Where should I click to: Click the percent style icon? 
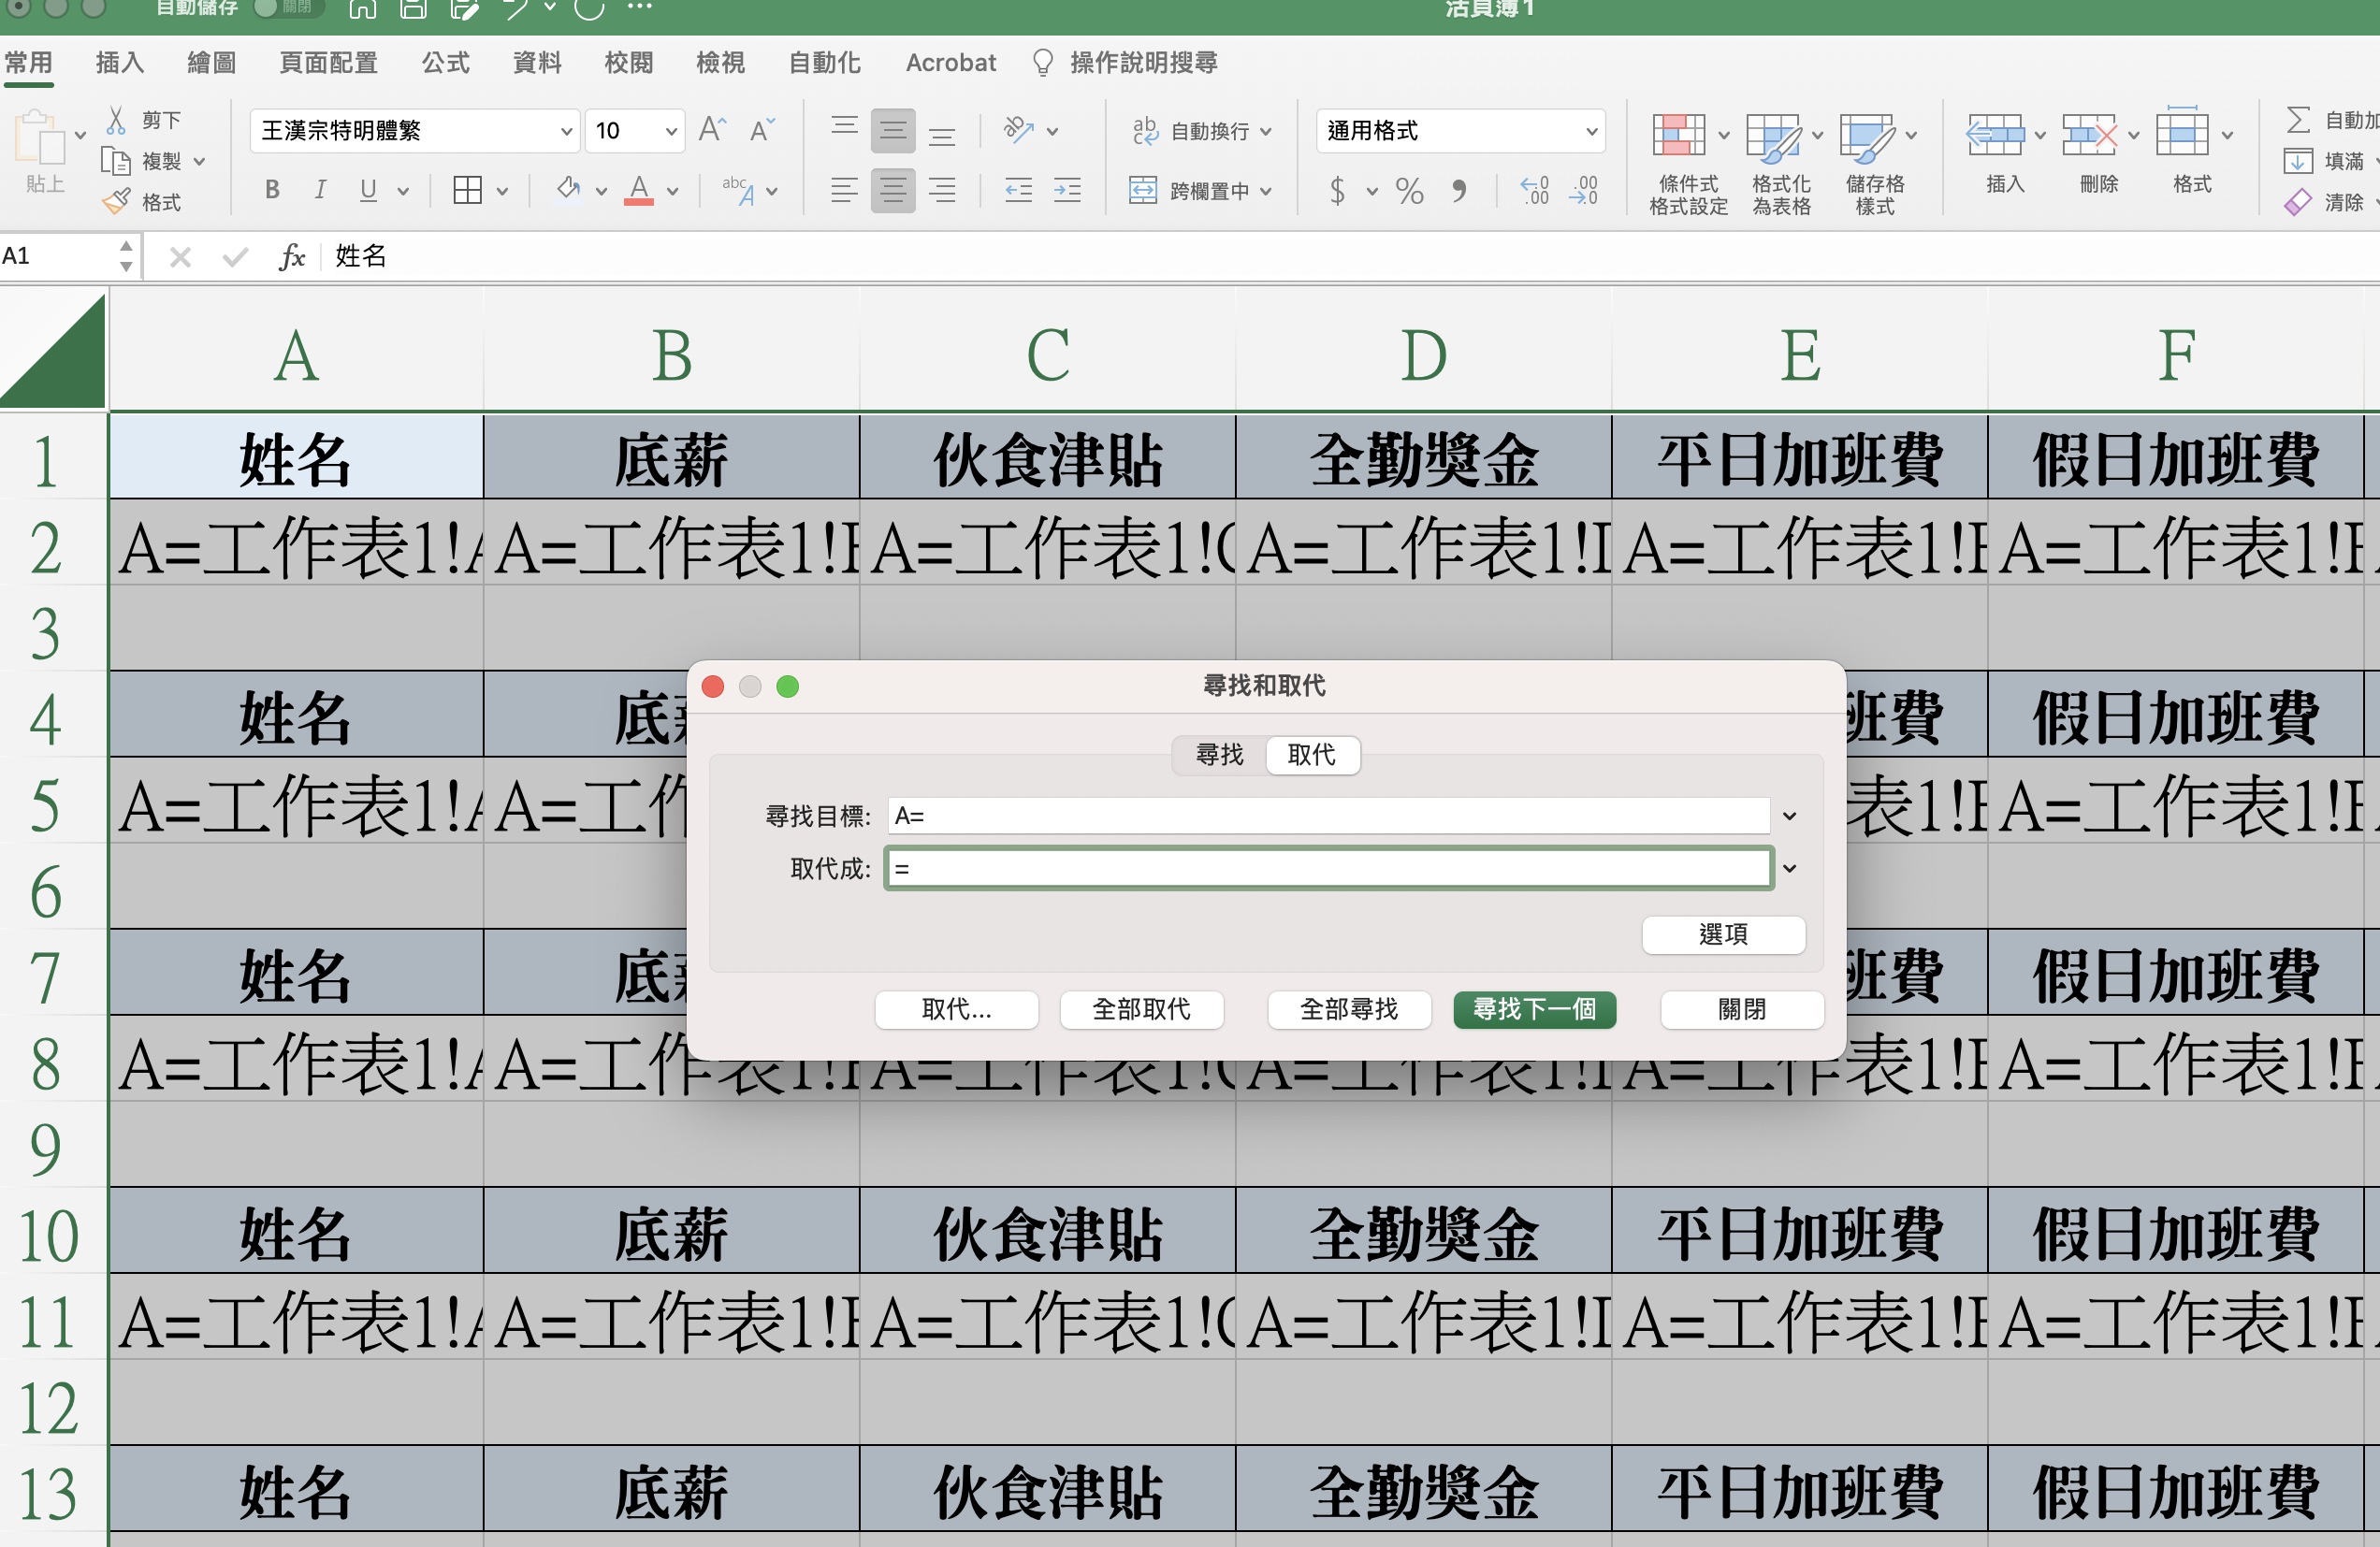1409,190
